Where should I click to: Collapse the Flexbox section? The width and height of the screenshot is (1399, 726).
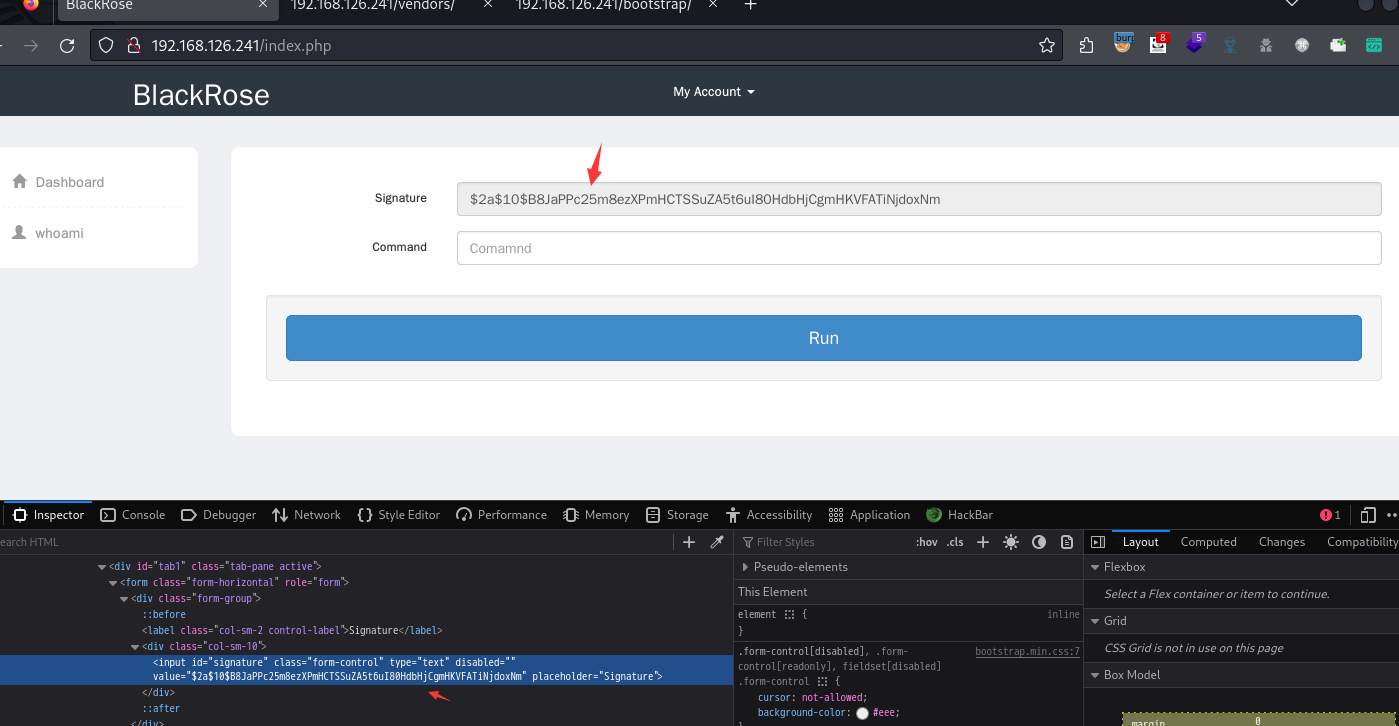[x=1095, y=567]
